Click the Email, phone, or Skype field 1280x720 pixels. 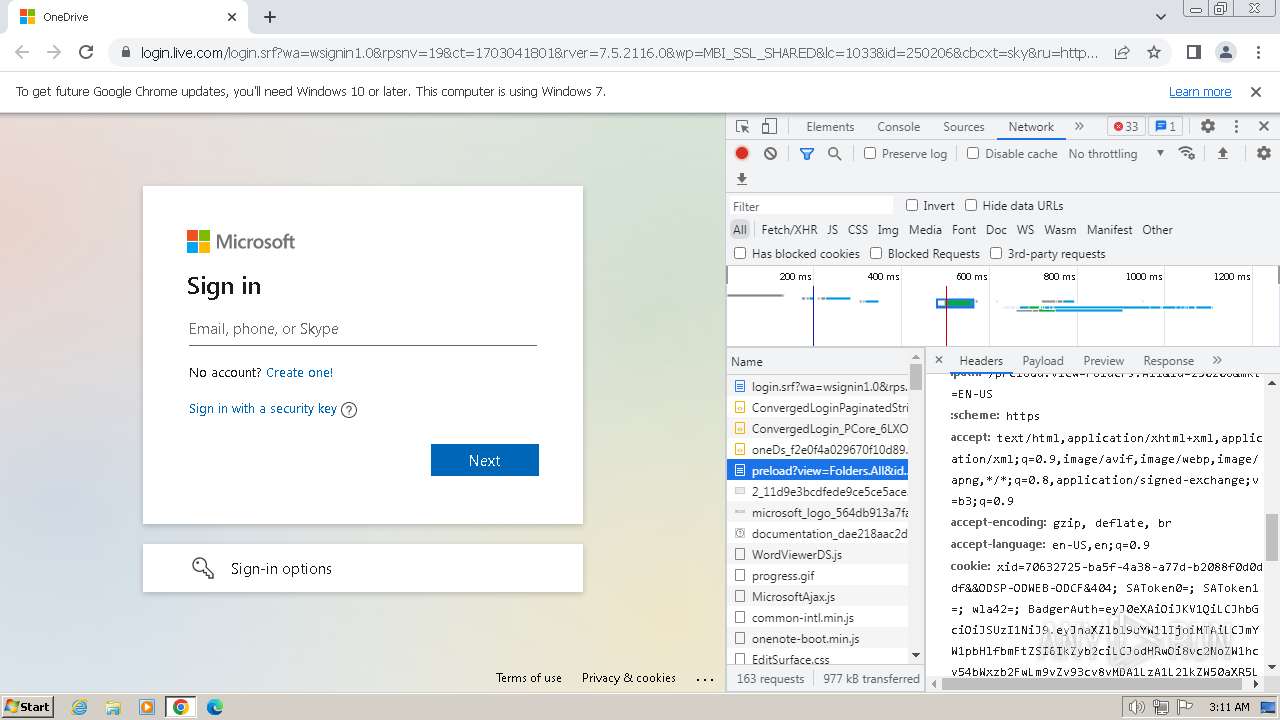[x=363, y=329]
